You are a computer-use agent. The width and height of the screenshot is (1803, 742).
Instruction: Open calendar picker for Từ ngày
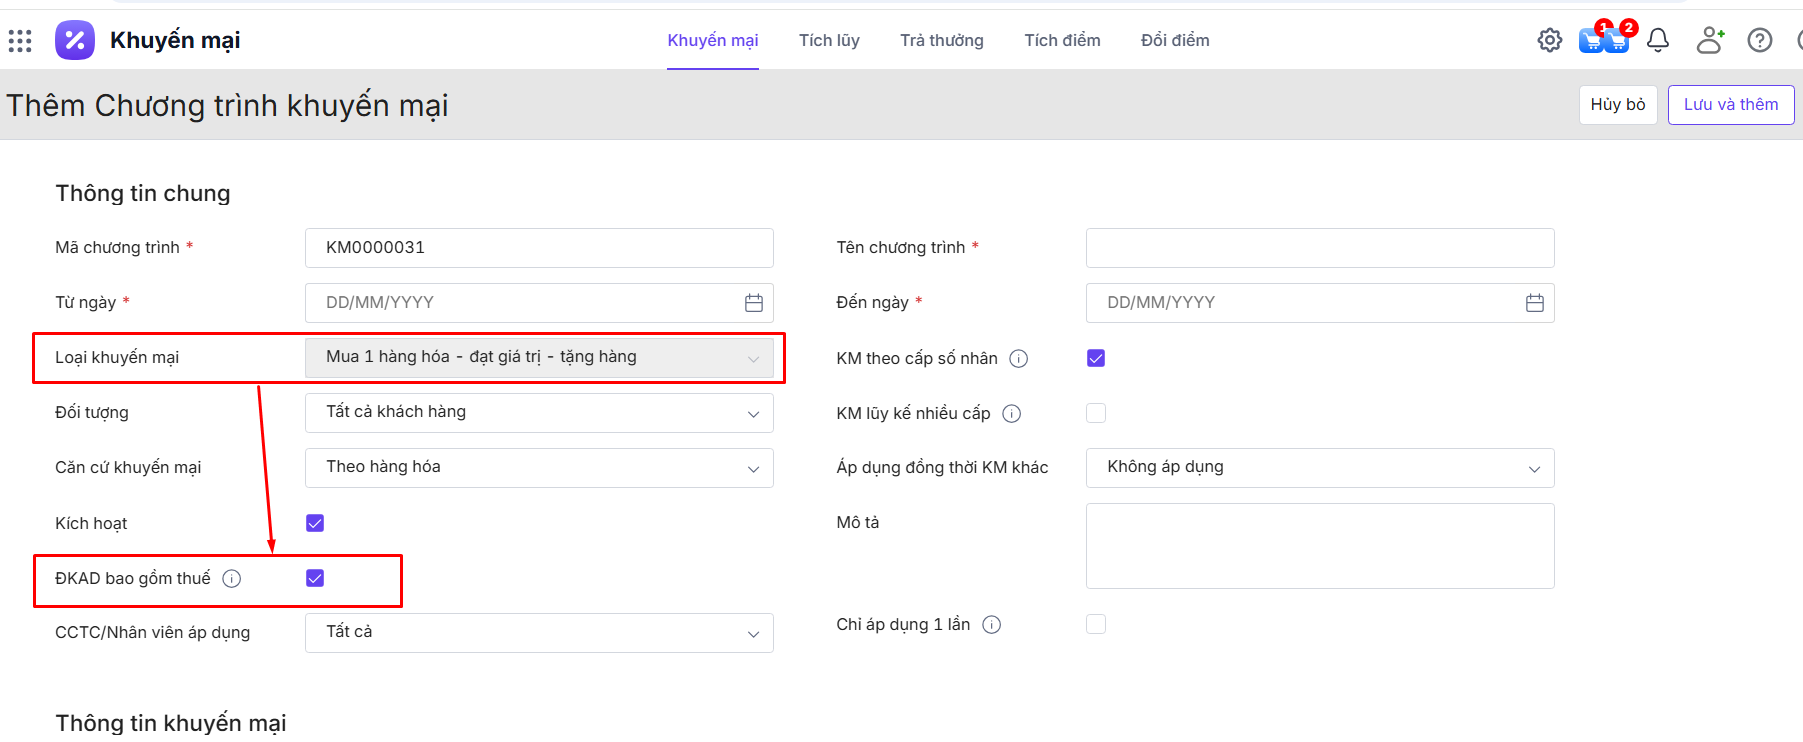point(754,303)
